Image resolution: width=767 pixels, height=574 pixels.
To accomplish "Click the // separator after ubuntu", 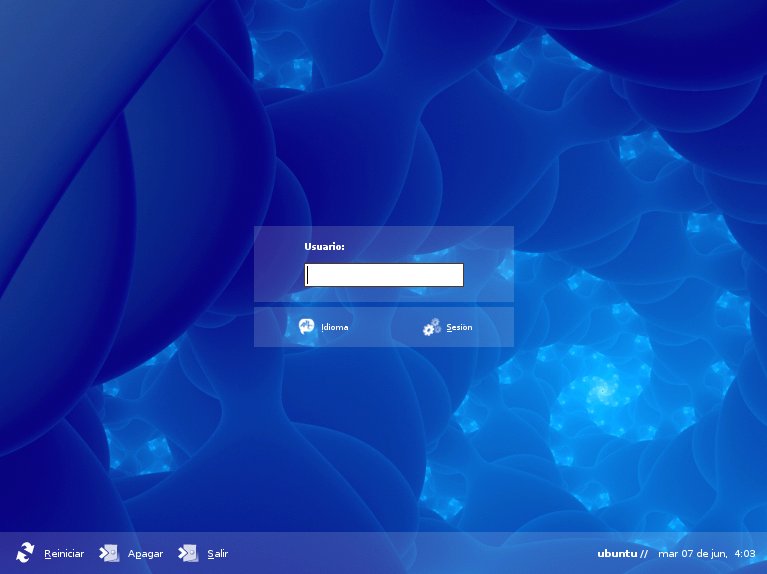I will [644, 554].
